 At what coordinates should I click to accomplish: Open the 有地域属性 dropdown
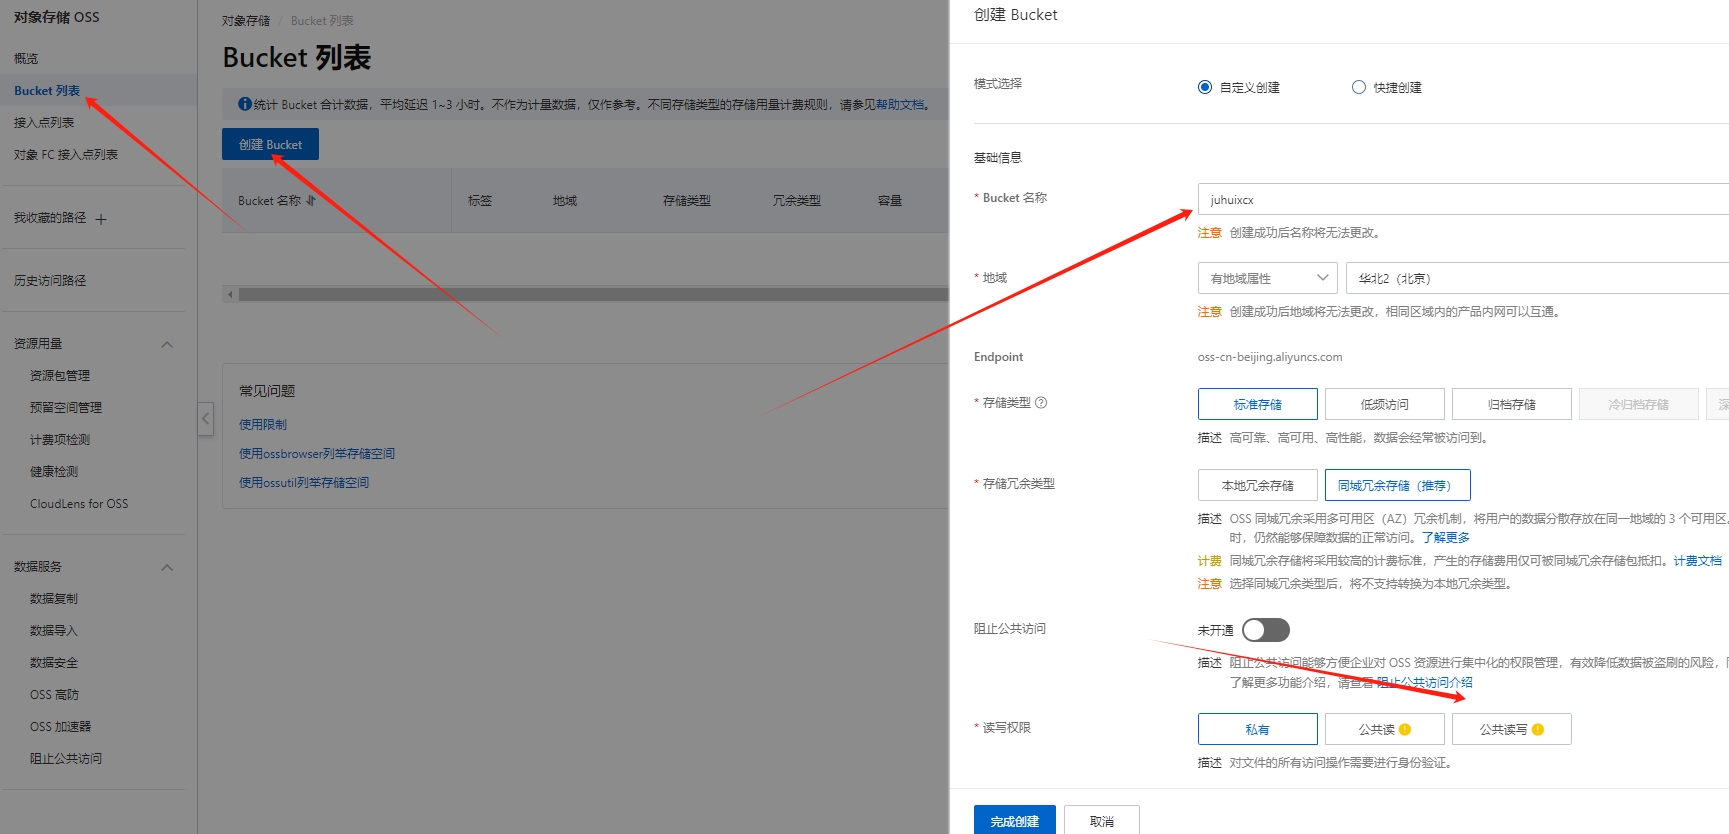point(1267,278)
